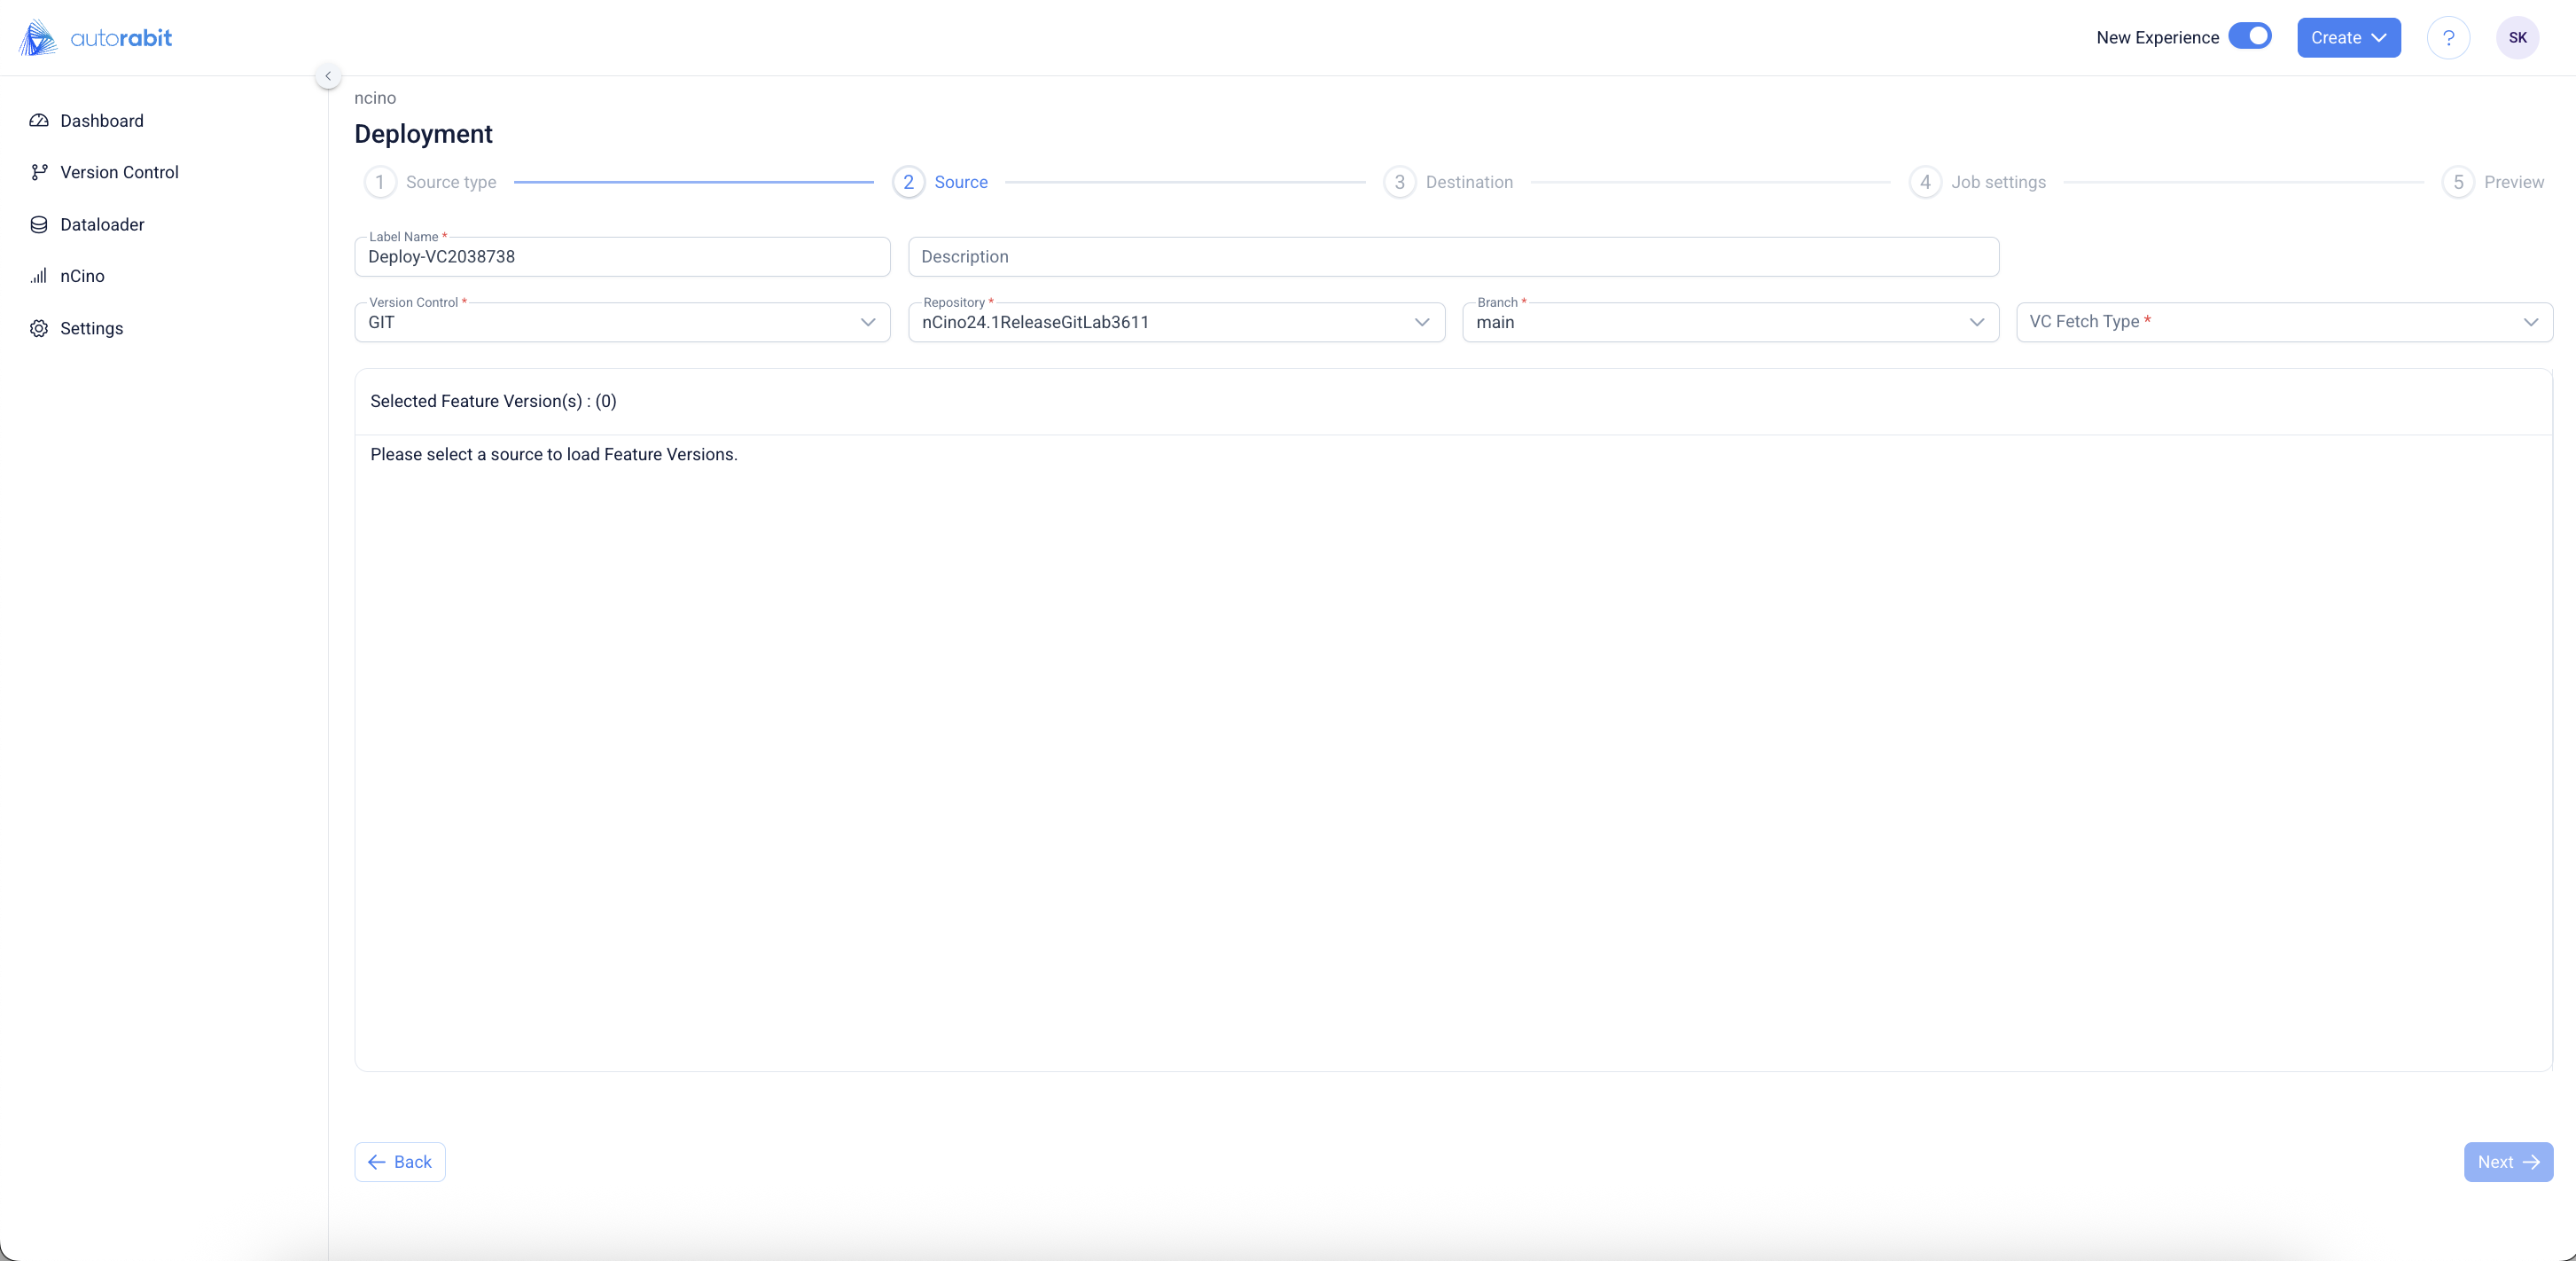Open the help question mark icon
2576x1261 pixels.
(2448, 38)
